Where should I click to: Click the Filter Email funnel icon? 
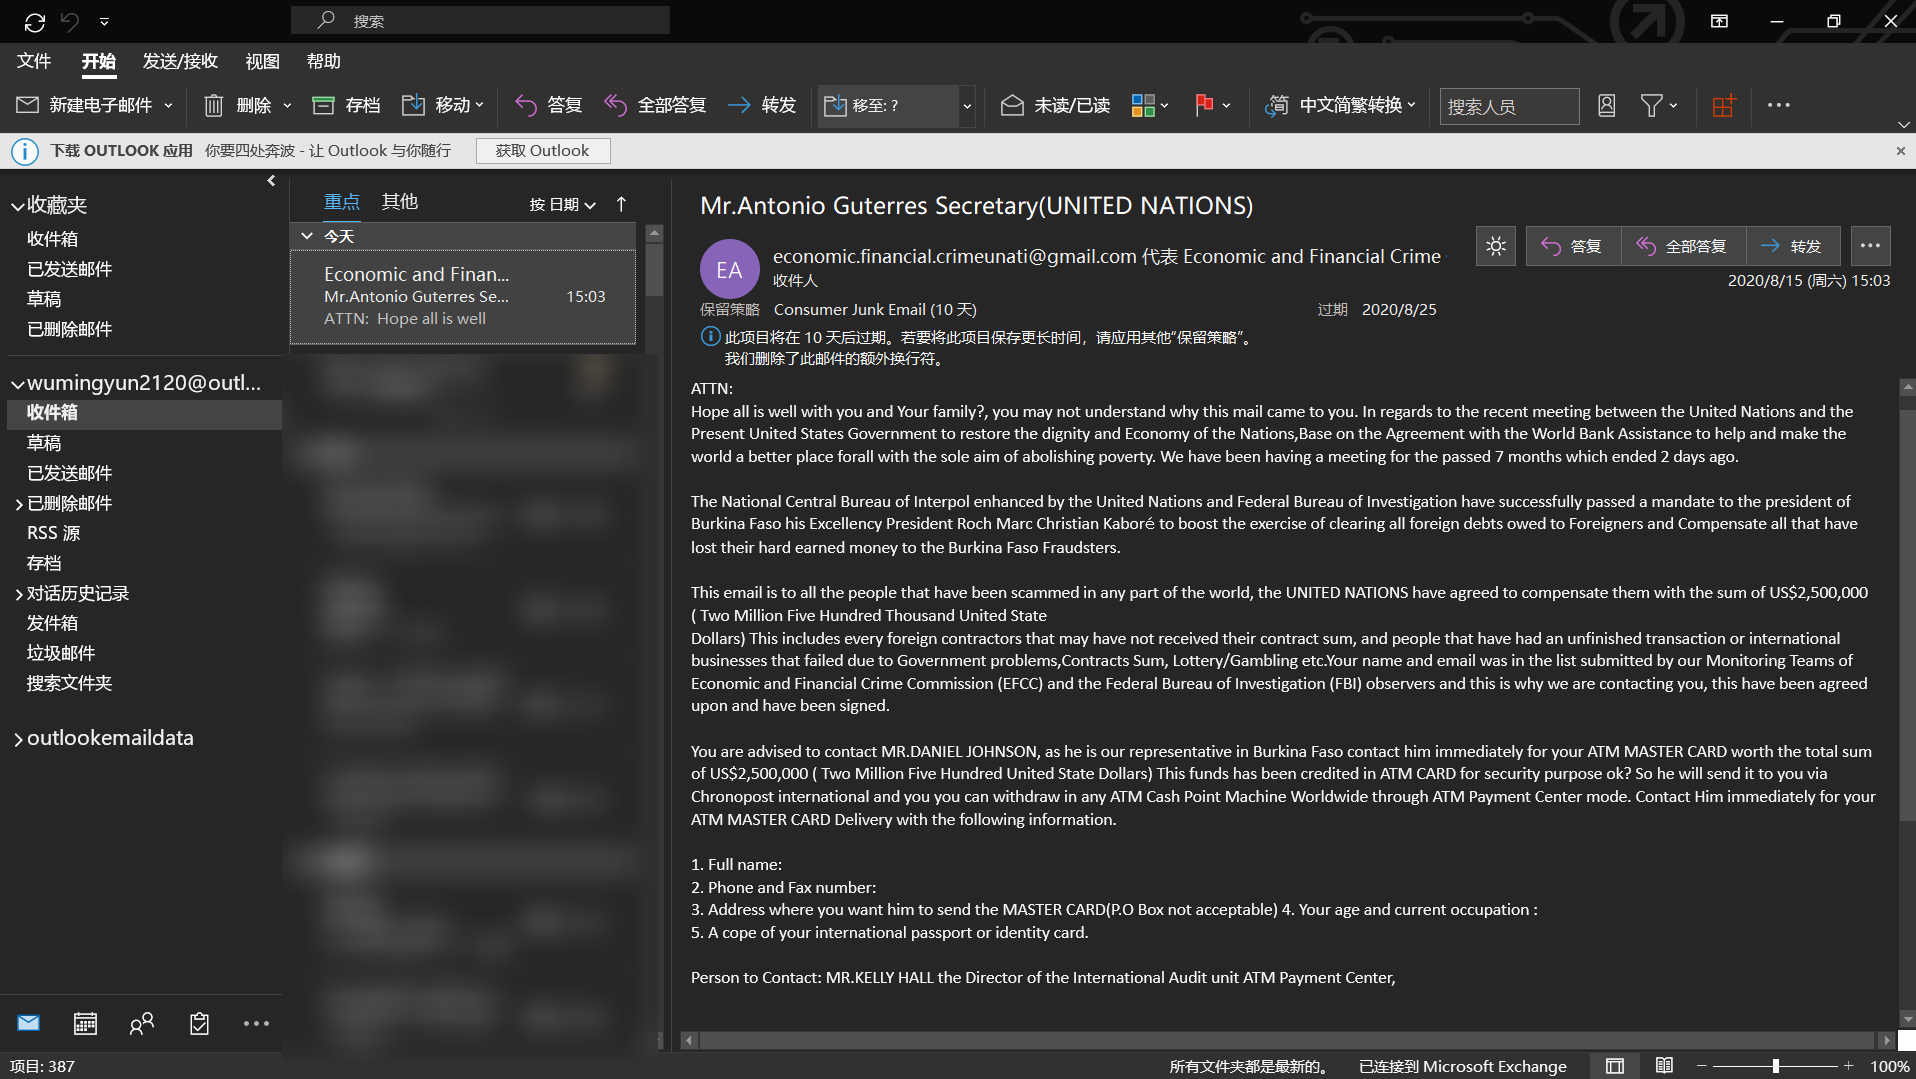[1652, 105]
